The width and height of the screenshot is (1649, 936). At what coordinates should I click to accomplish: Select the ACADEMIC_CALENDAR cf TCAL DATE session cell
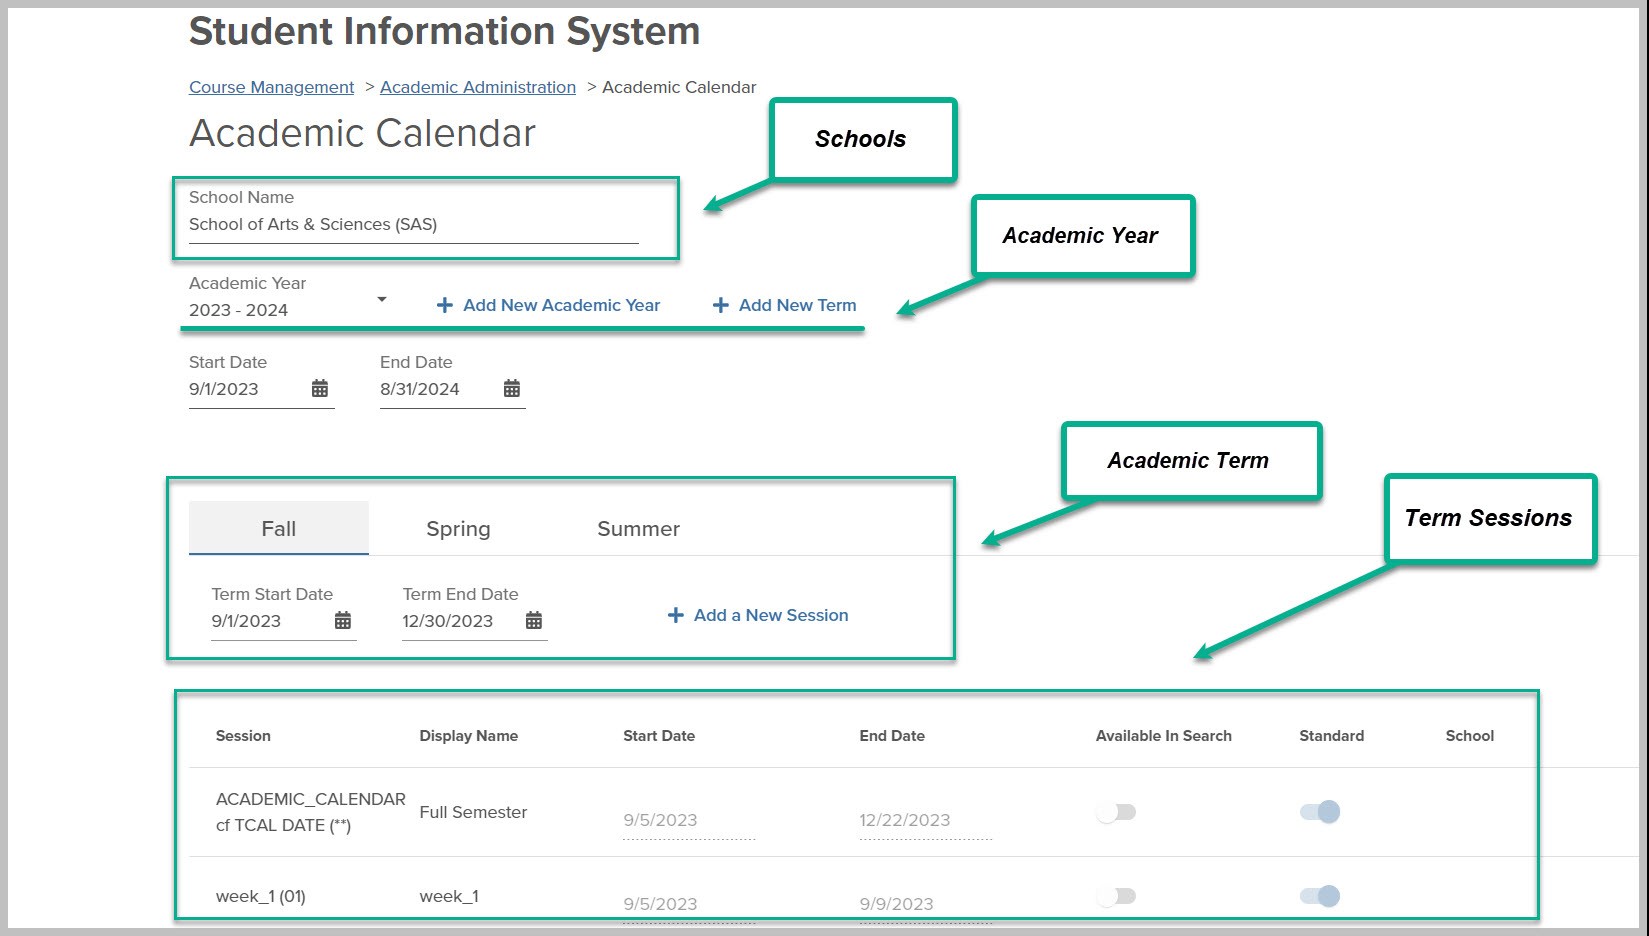coord(311,812)
